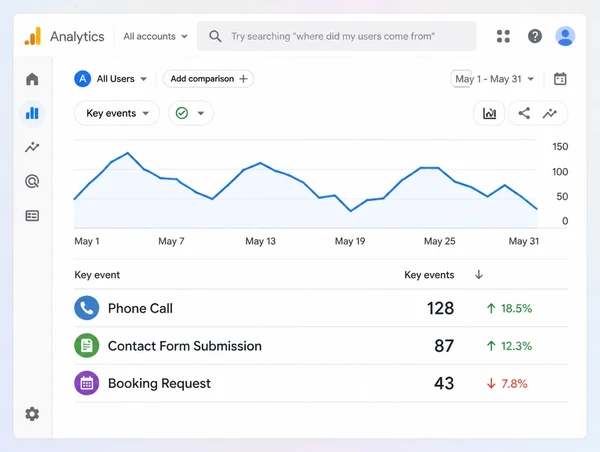The image size is (600, 452).
Task: Click the green checkmark status icon
Action: 182,113
